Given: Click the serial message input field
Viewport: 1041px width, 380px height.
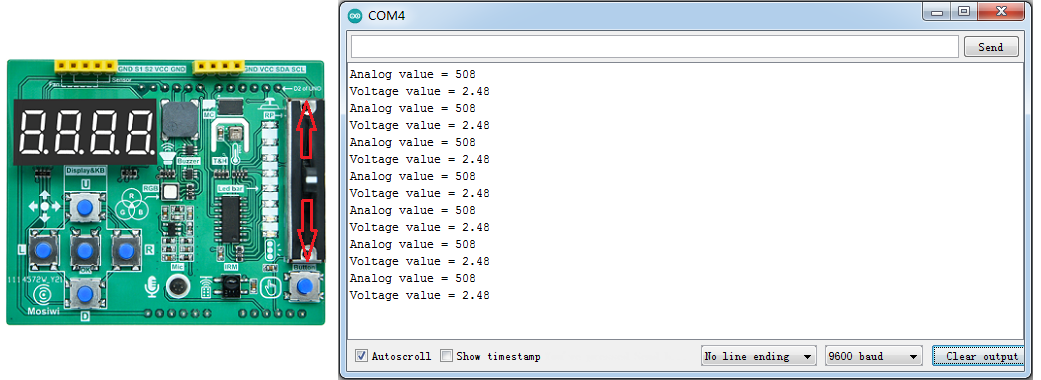Looking at the screenshot, I should [655, 47].
